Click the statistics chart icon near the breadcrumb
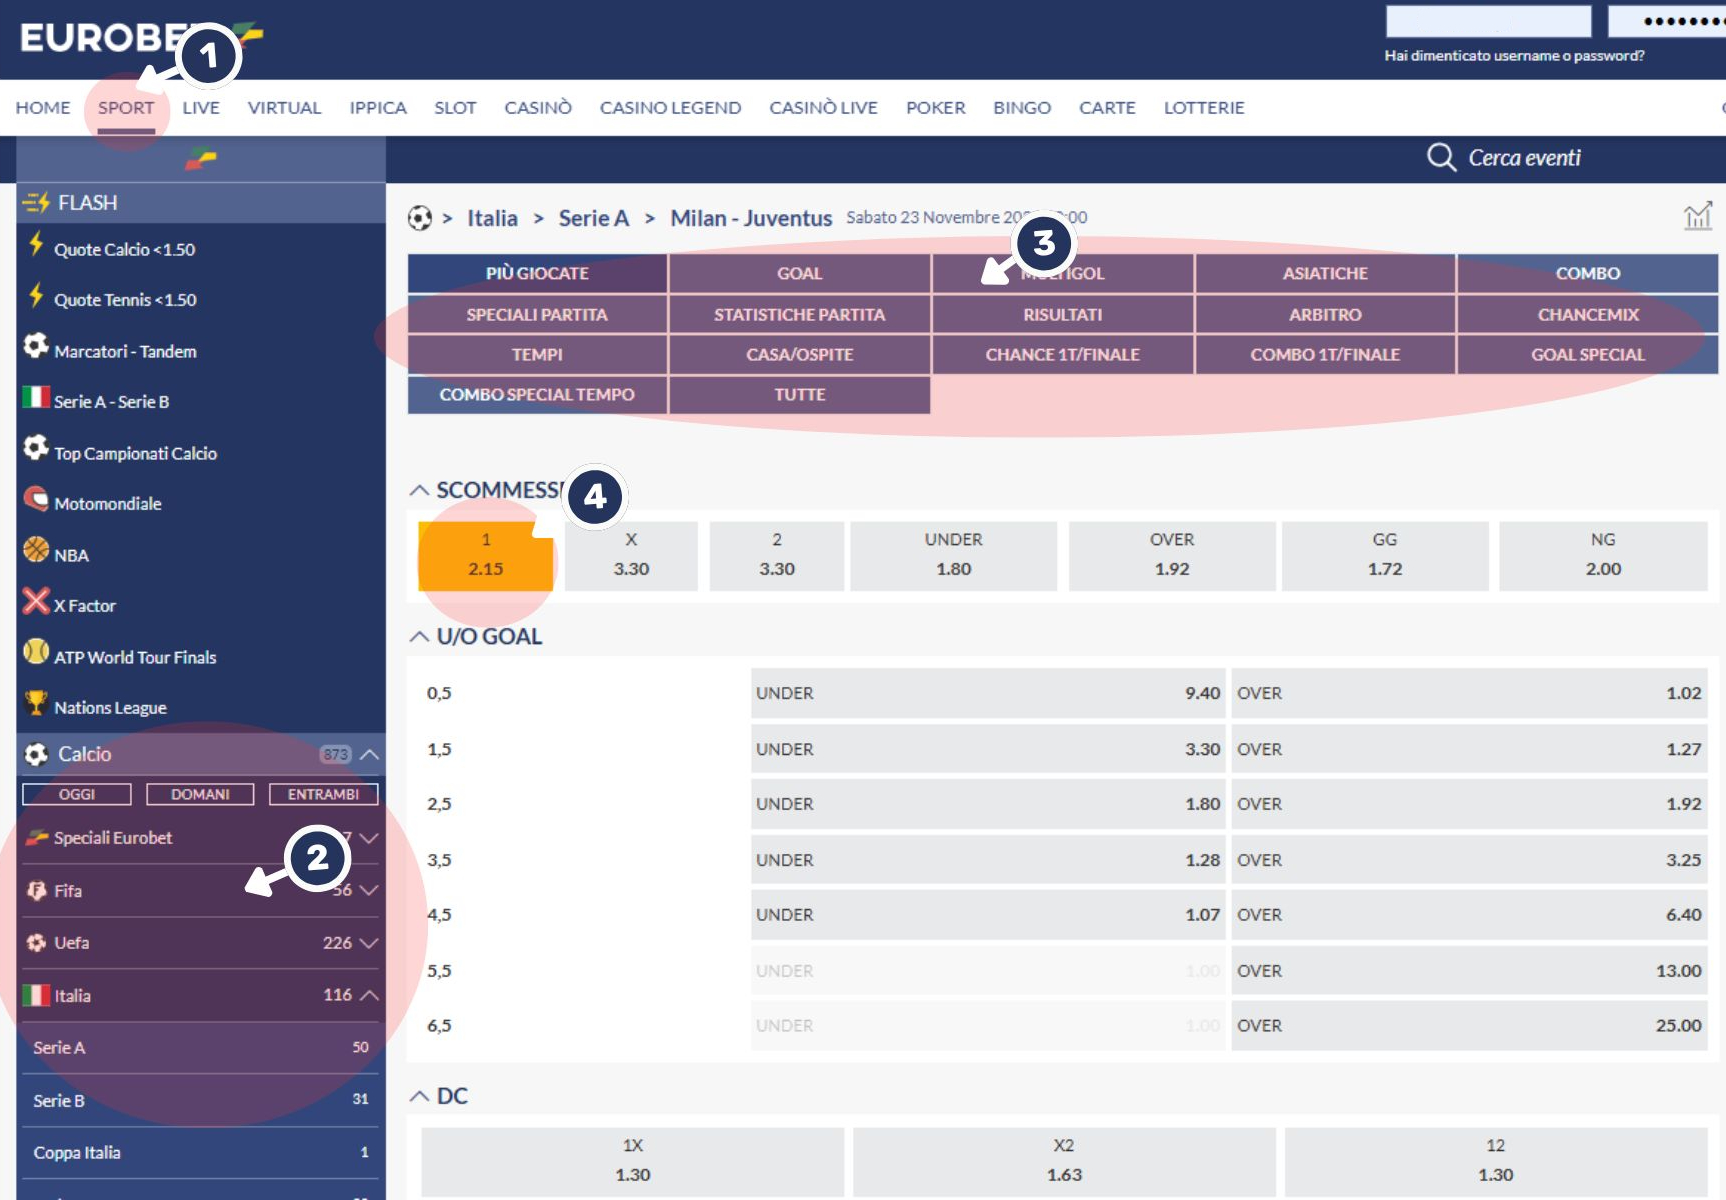1726x1200 pixels. point(1698,215)
